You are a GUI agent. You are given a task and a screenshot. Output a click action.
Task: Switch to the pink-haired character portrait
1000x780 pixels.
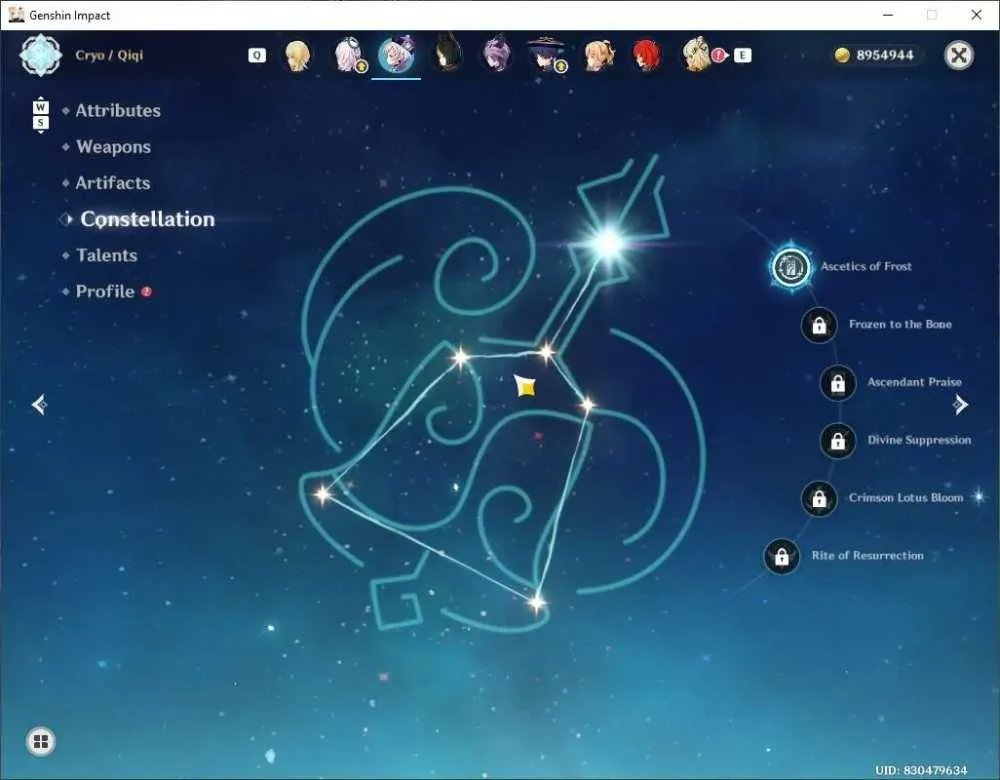(349, 54)
